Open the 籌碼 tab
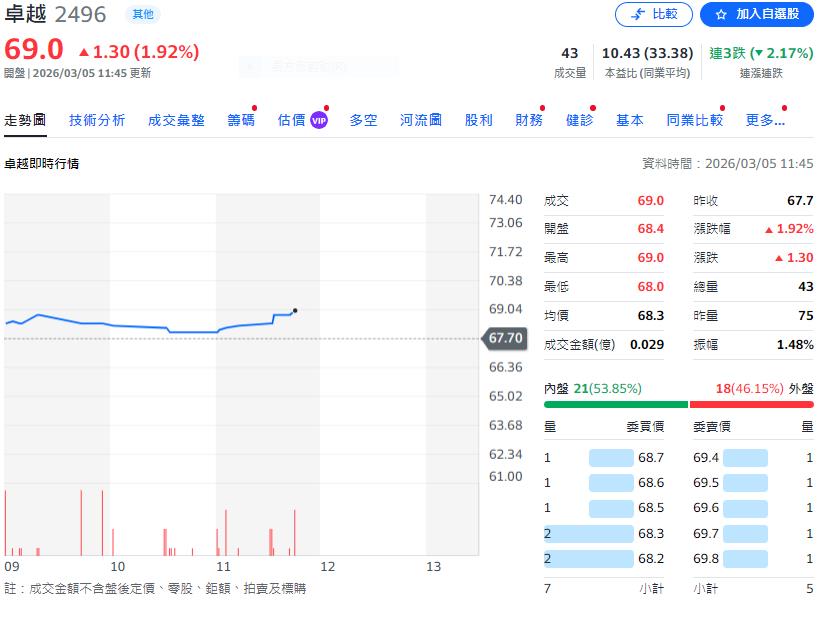Screen dimensions: 830x617 pos(241,120)
